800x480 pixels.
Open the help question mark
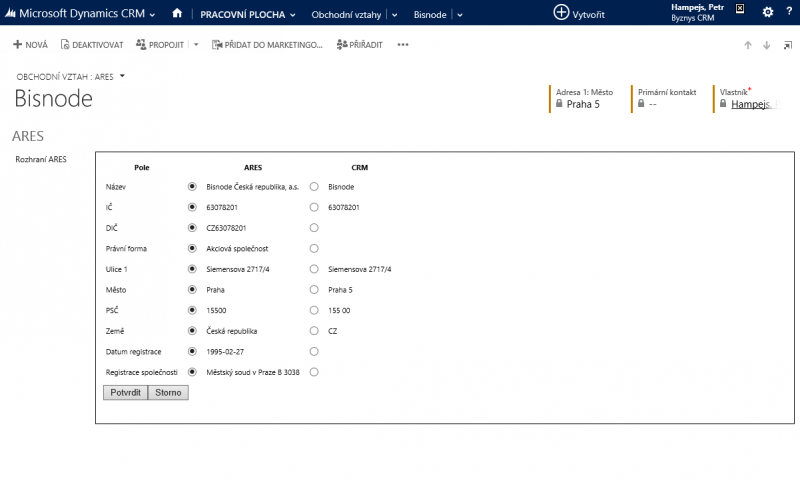789,11
